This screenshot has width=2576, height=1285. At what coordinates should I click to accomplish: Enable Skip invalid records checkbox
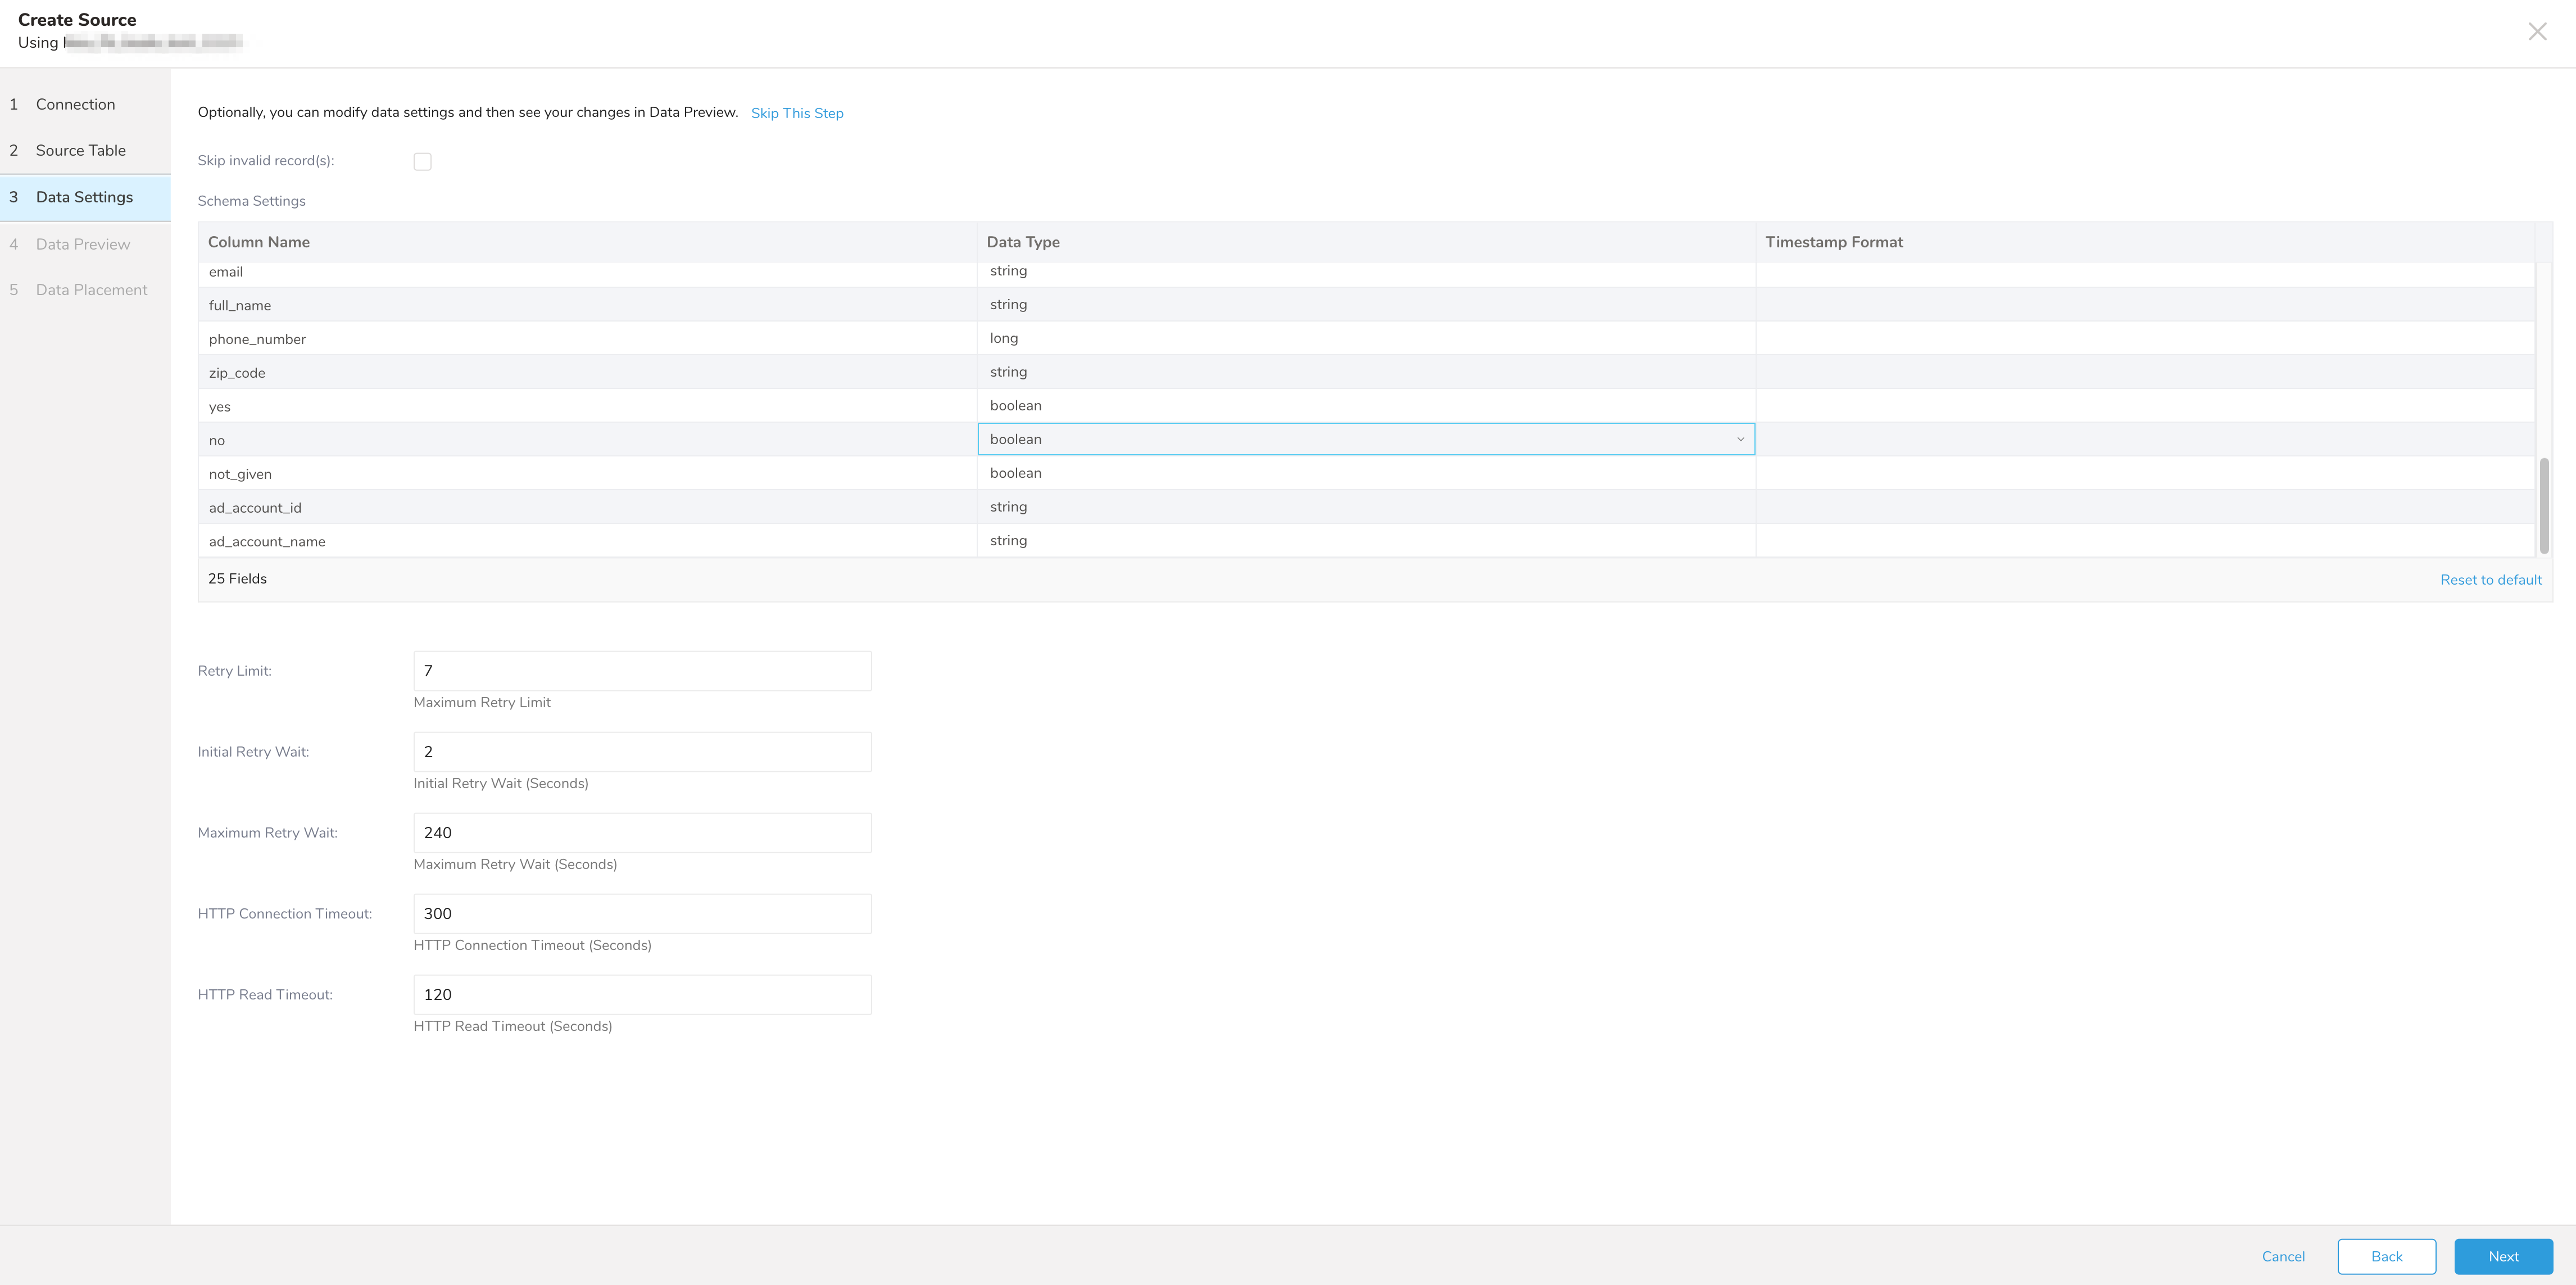(x=422, y=162)
